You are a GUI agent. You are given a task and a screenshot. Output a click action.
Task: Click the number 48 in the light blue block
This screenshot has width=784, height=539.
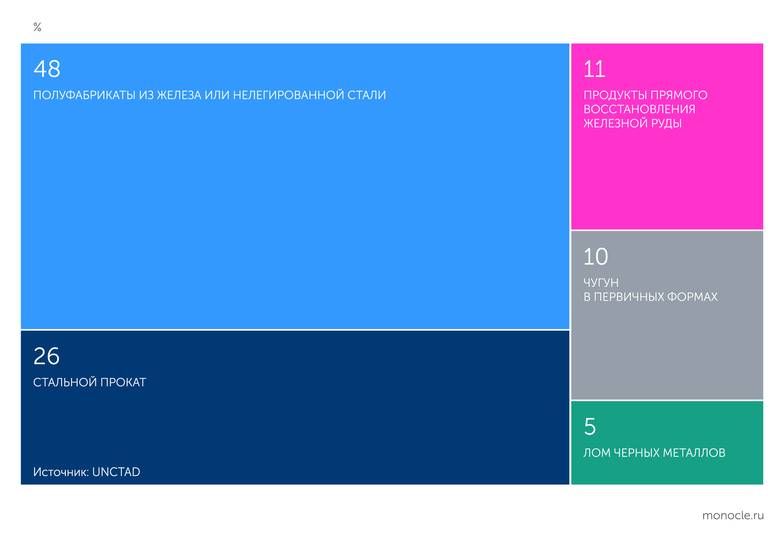tap(47, 69)
